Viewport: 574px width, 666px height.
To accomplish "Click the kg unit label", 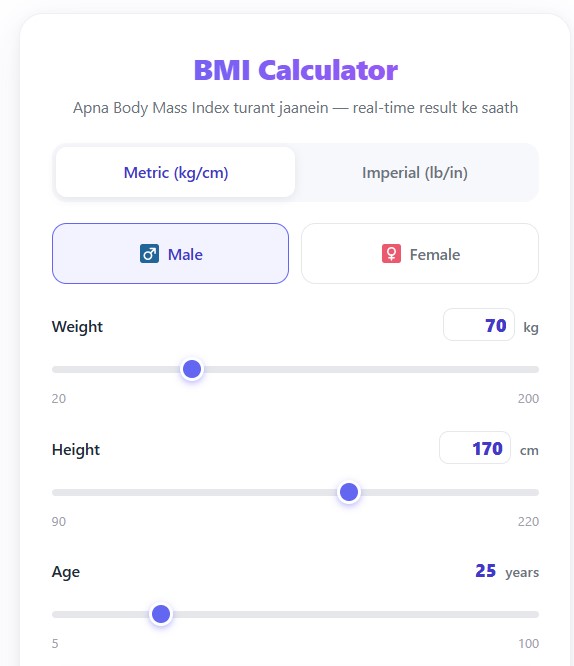I will (531, 327).
